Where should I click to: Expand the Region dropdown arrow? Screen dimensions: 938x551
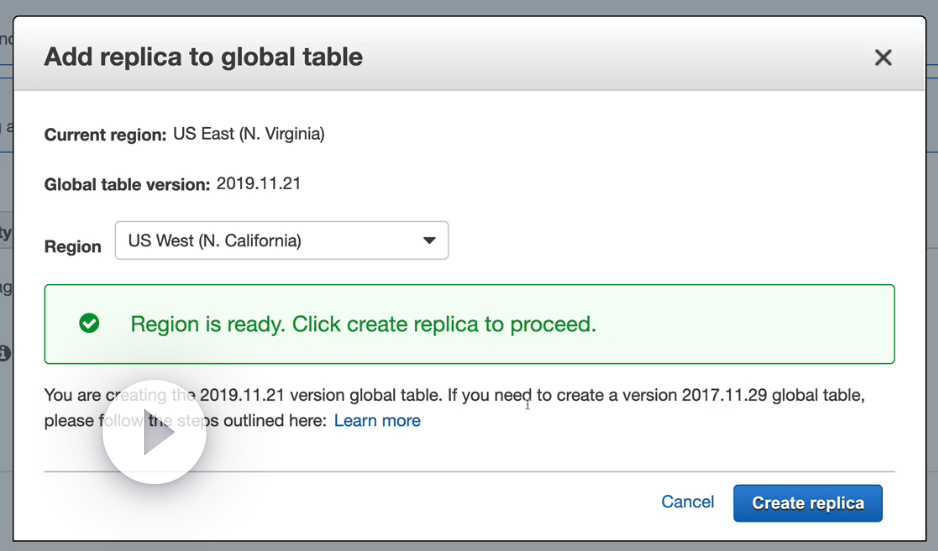click(429, 241)
